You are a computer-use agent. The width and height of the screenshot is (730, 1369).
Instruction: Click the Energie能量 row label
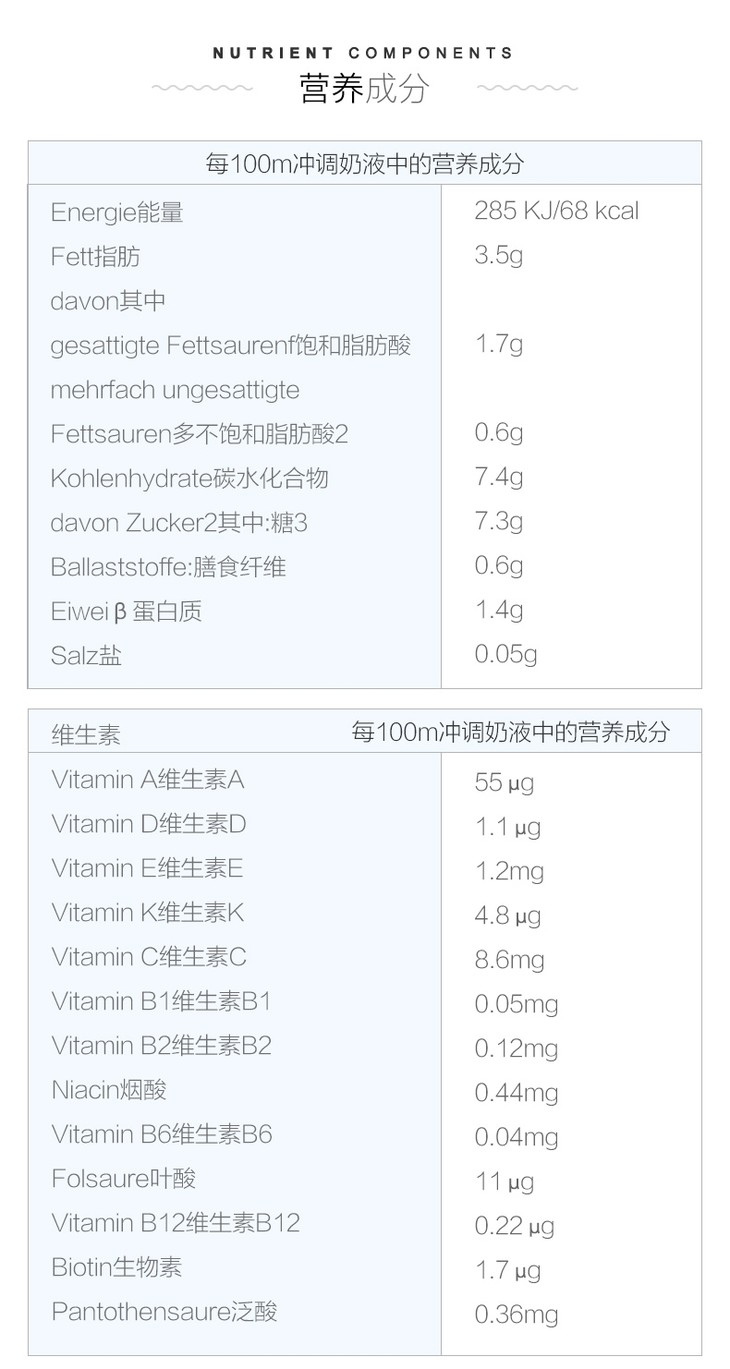[x=117, y=212]
